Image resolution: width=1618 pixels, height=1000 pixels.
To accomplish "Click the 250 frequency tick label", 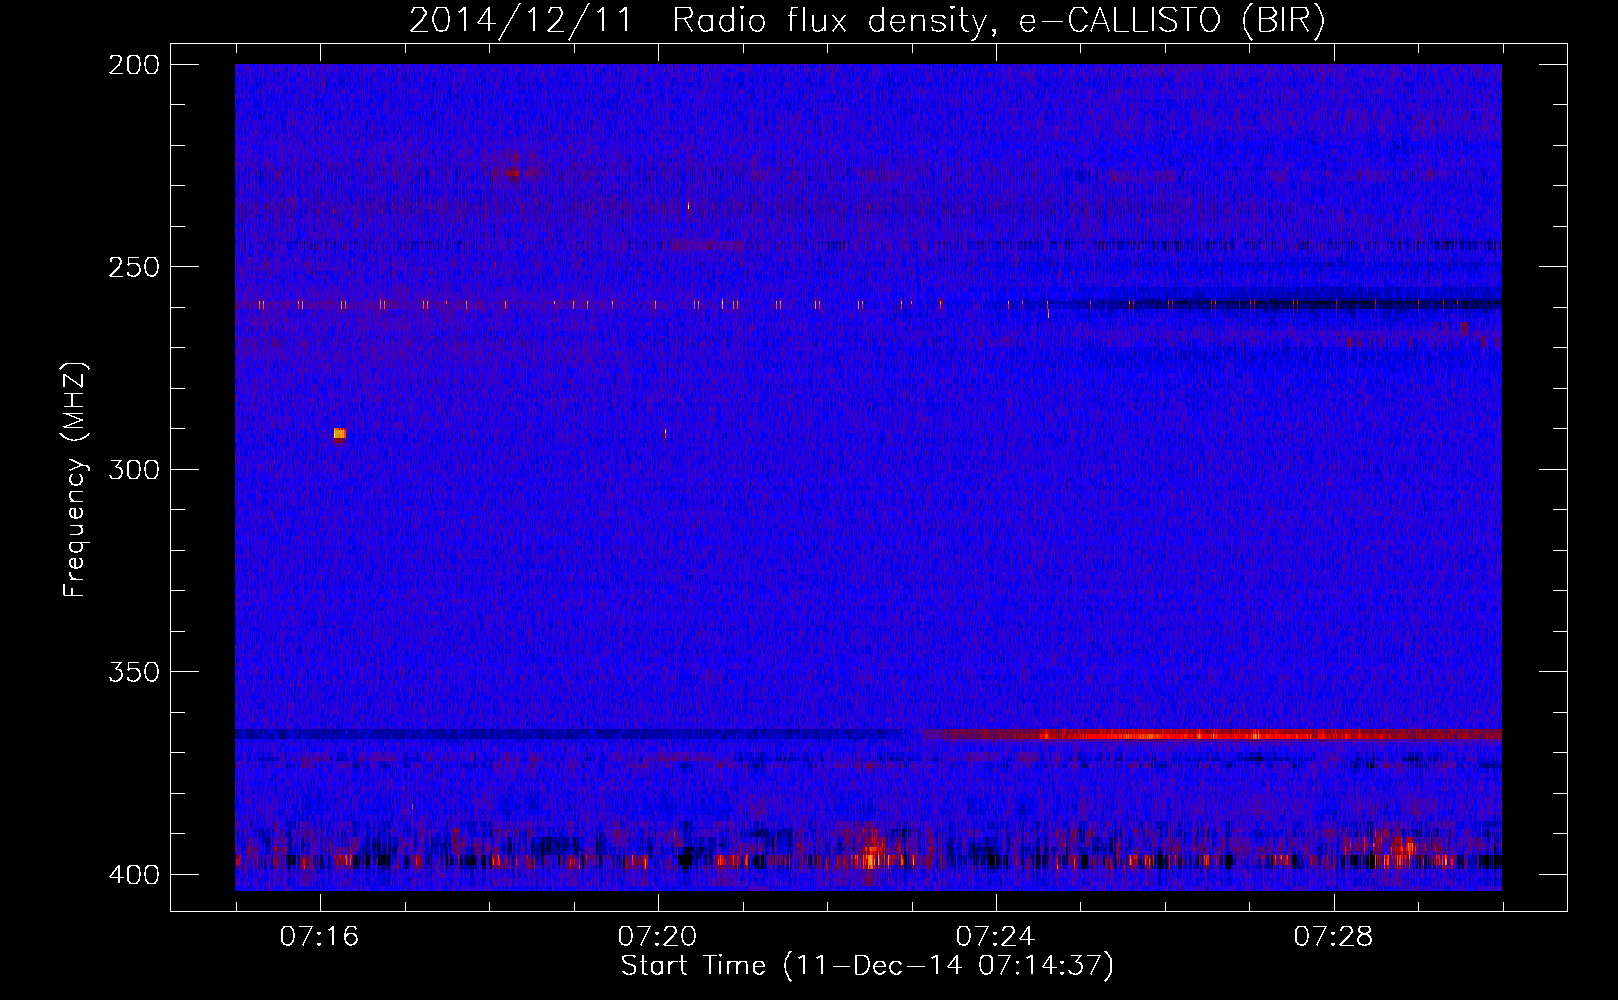I will point(133,267).
